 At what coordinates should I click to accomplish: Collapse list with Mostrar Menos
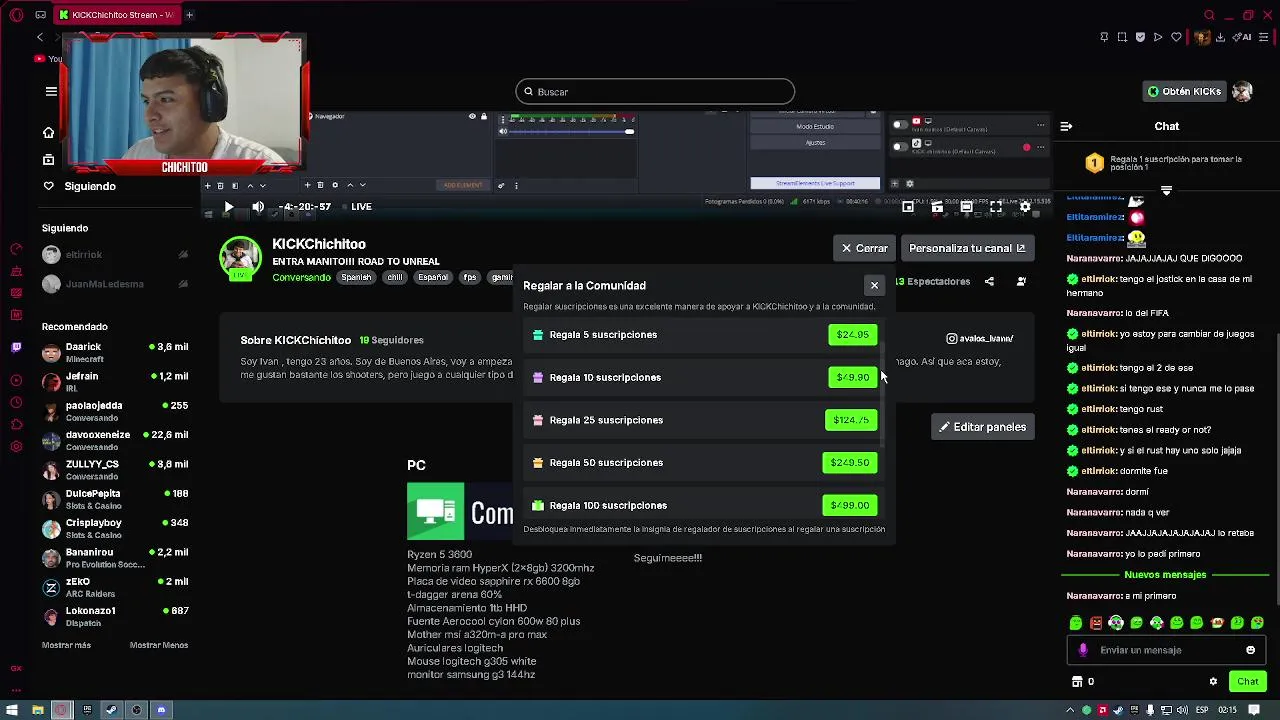(x=159, y=645)
